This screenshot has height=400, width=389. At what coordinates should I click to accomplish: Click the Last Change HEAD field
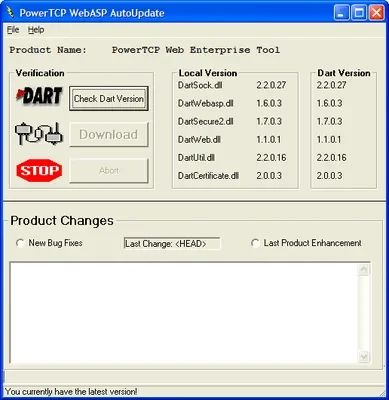(x=172, y=244)
